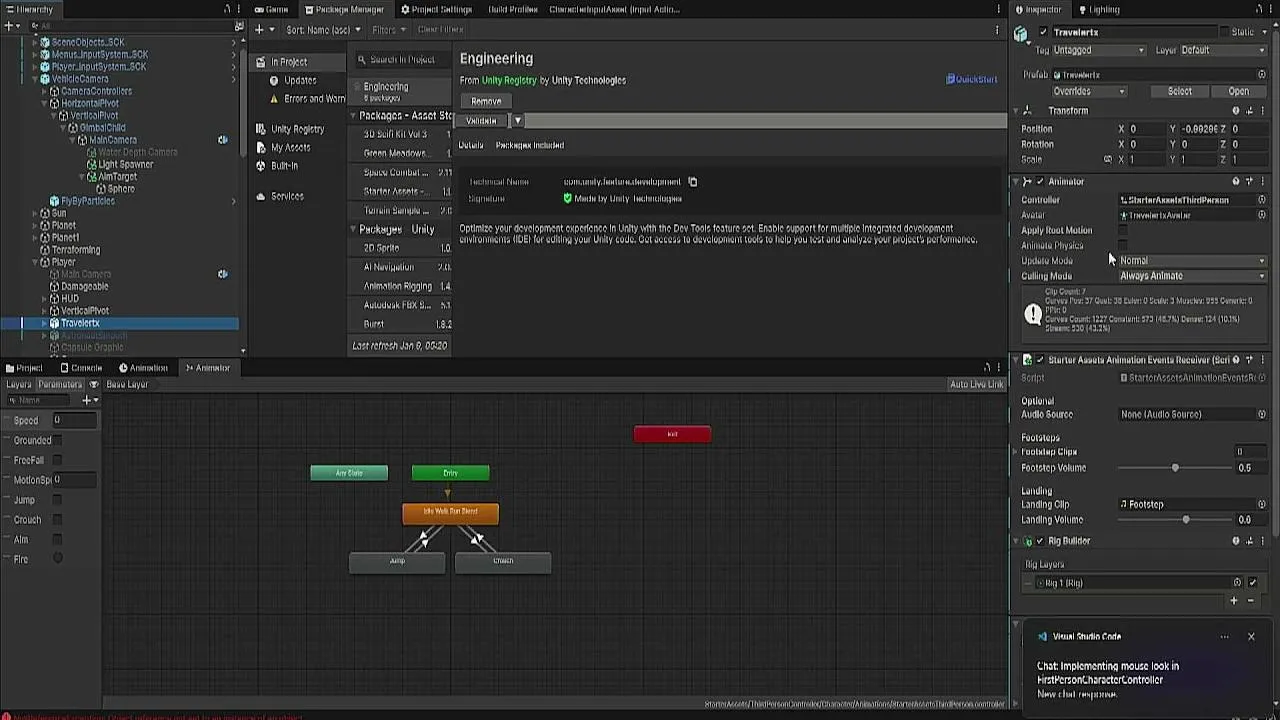The width and height of the screenshot is (1280, 720).
Task: Expand the Sun hierarchy item
Action: (x=33, y=213)
